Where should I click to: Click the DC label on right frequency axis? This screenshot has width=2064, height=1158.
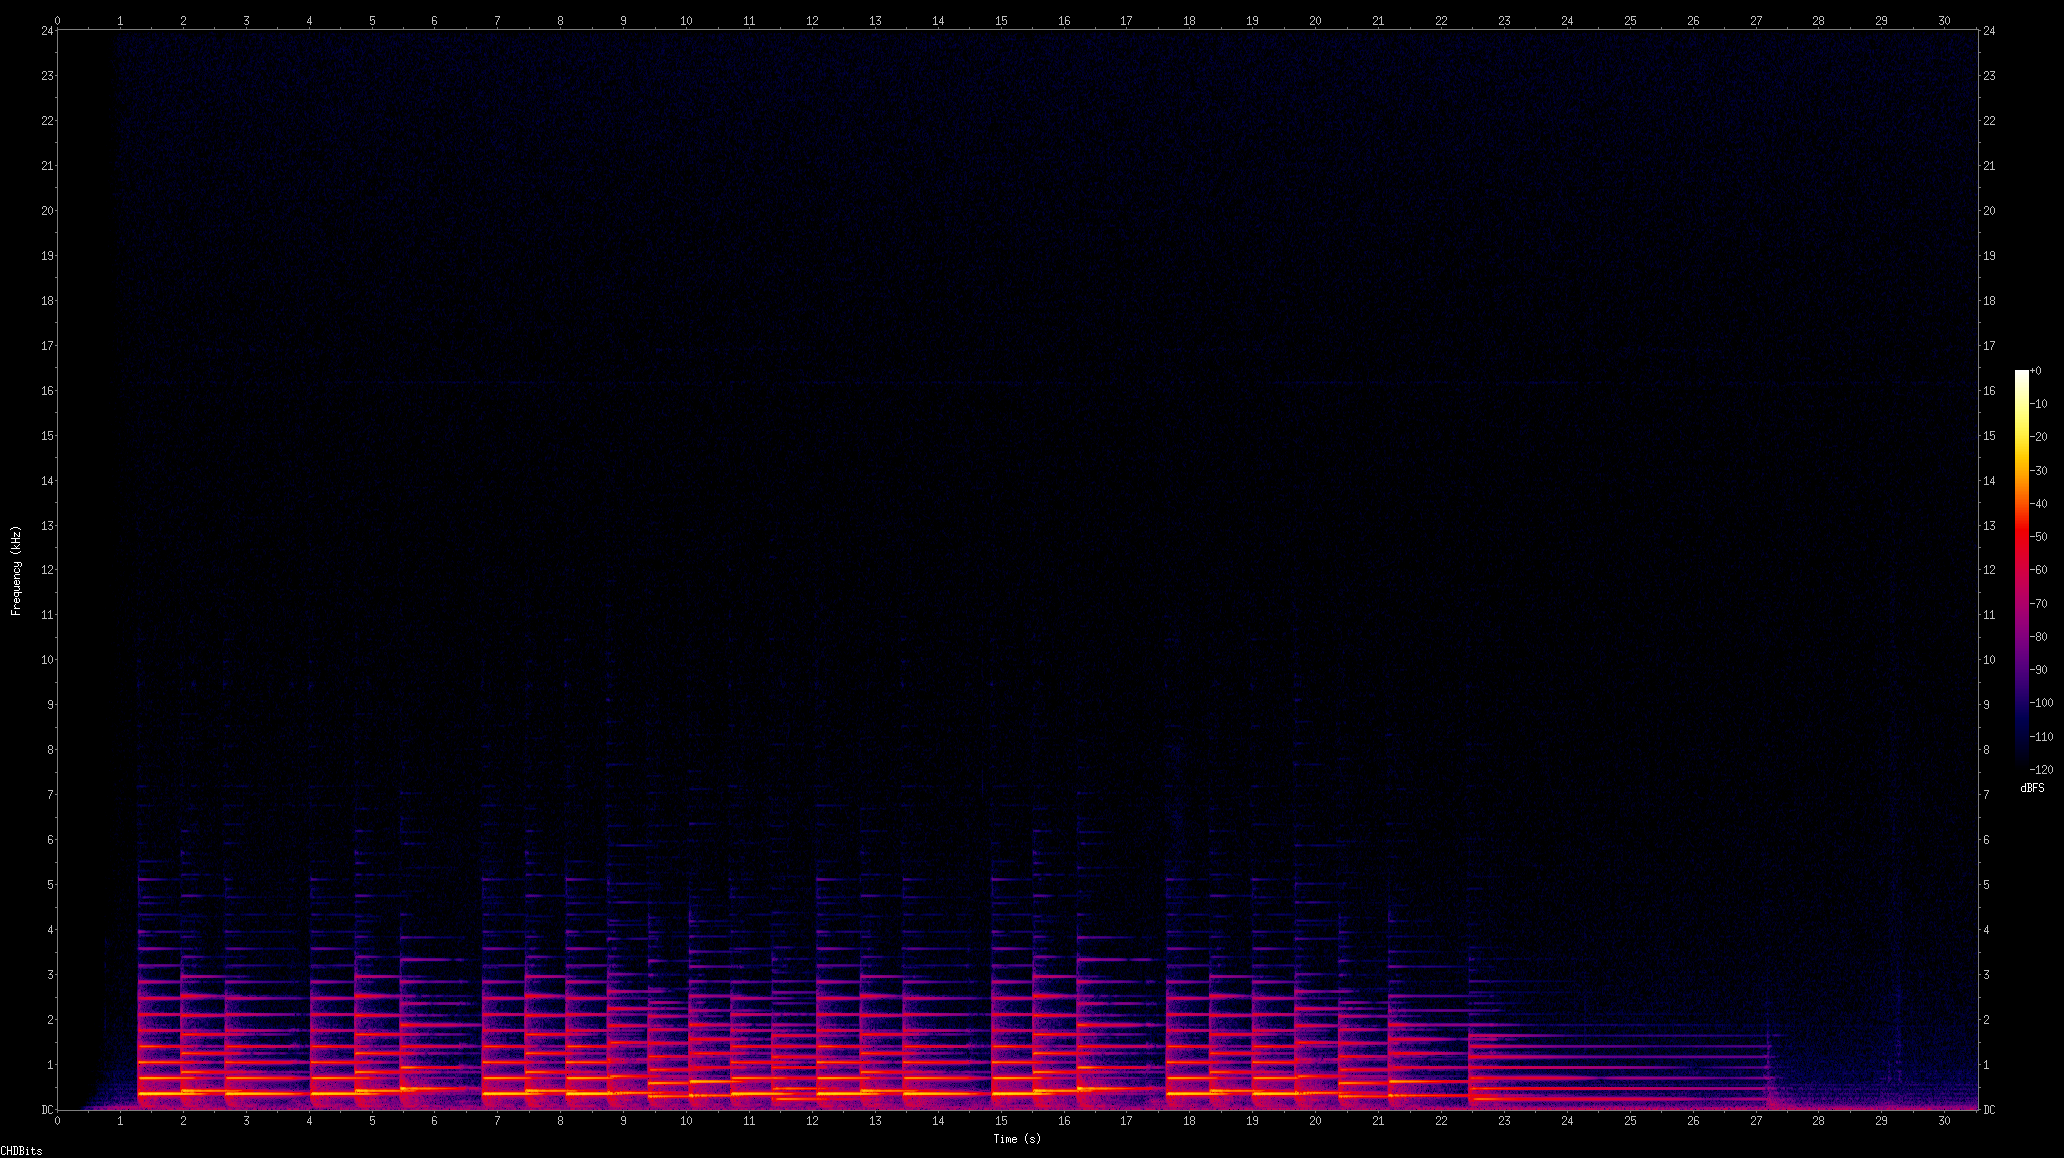[1990, 1110]
